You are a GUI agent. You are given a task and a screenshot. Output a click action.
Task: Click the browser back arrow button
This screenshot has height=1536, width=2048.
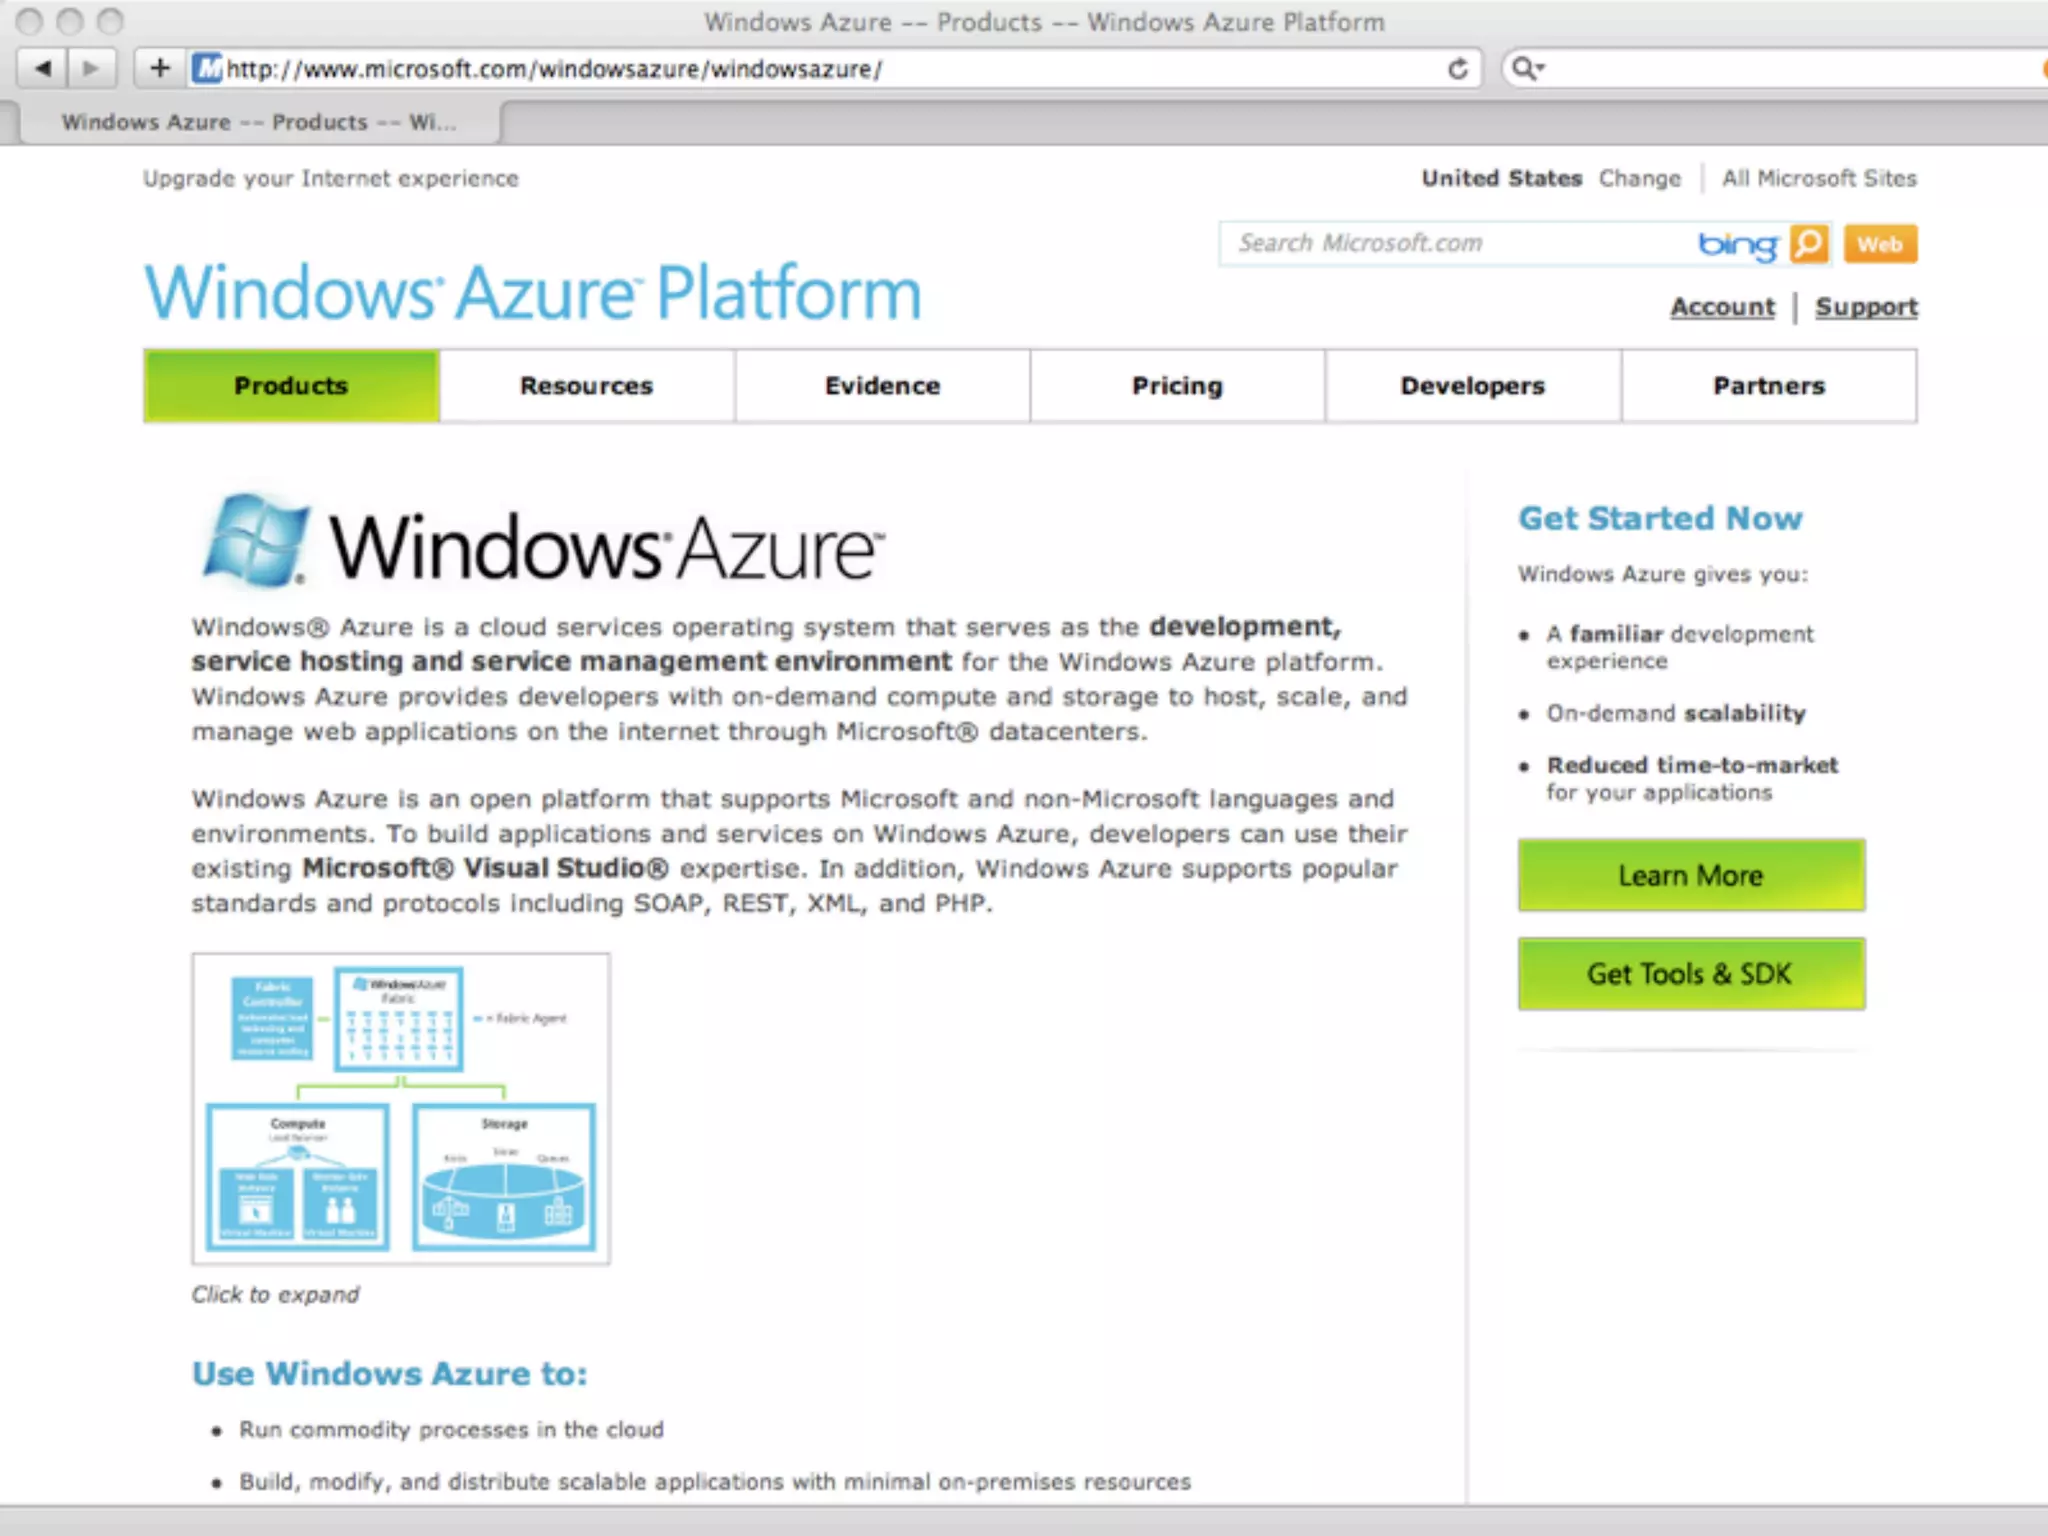(42, 69)
